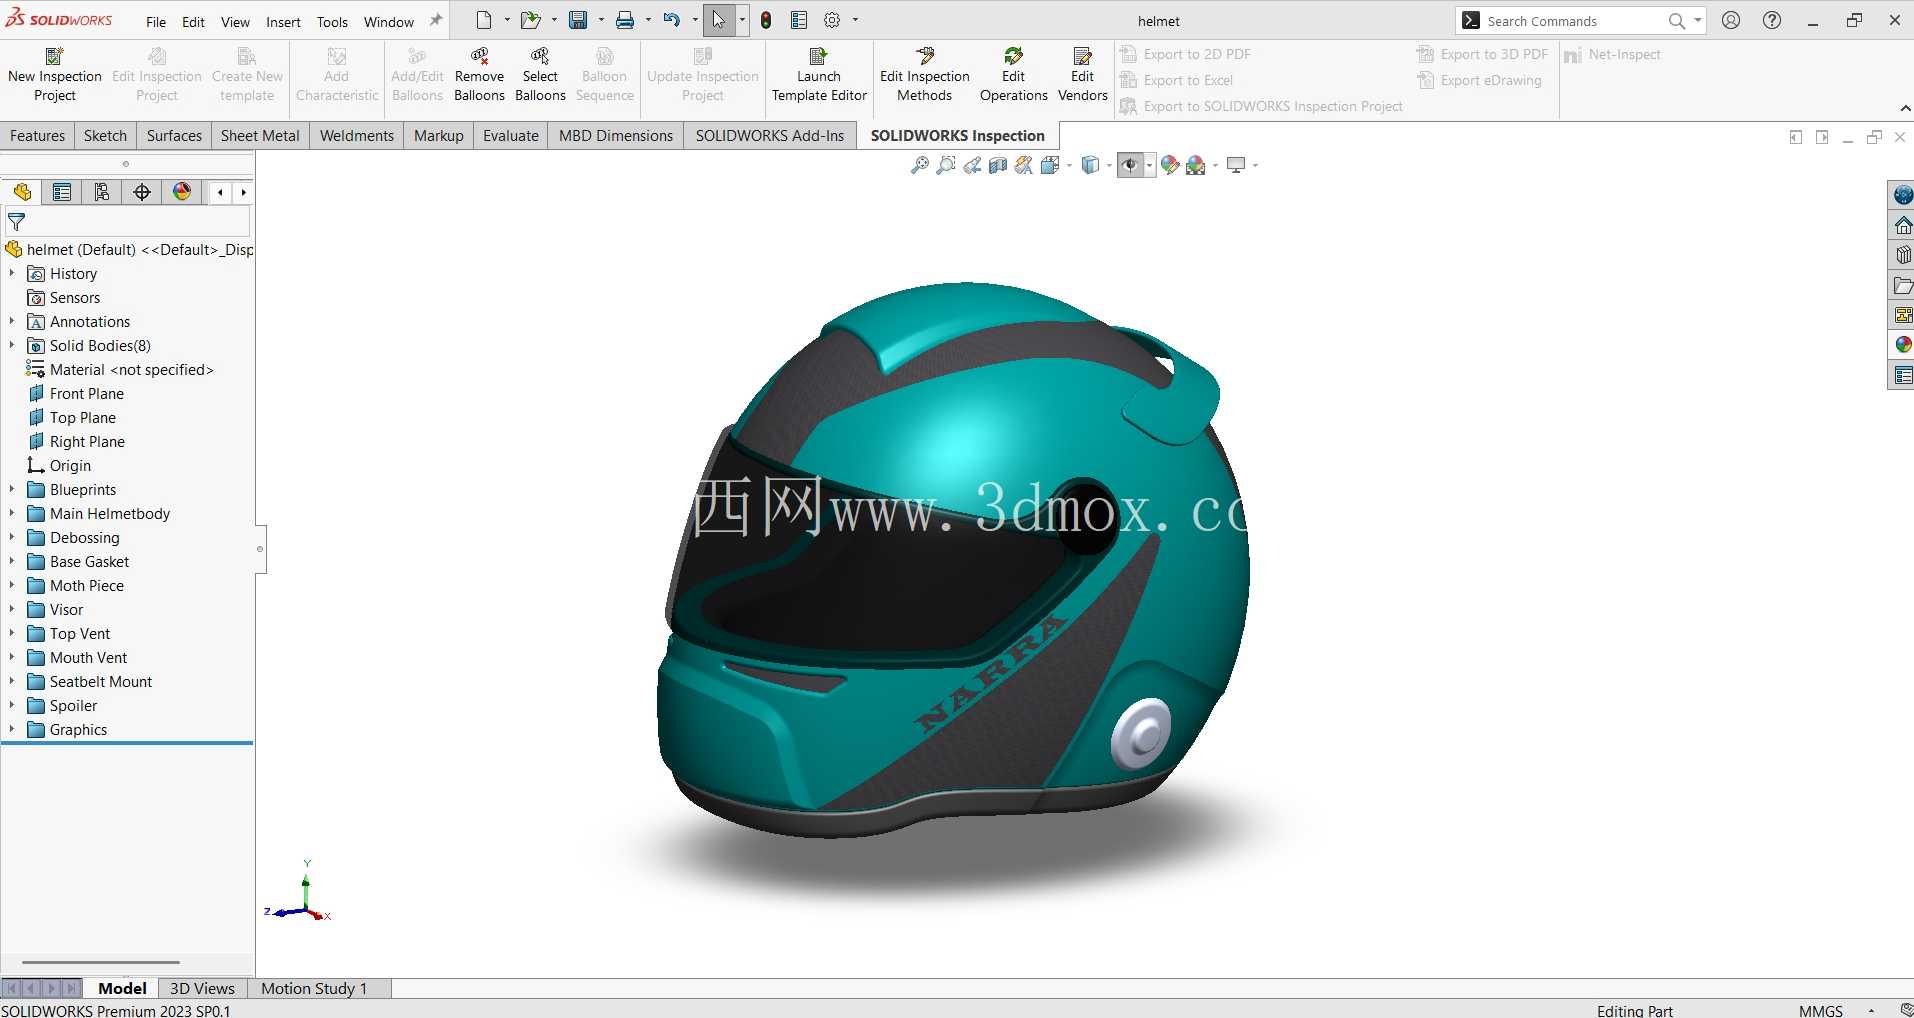Expand the Main Helmetbody folder

(x=12, y=513)
